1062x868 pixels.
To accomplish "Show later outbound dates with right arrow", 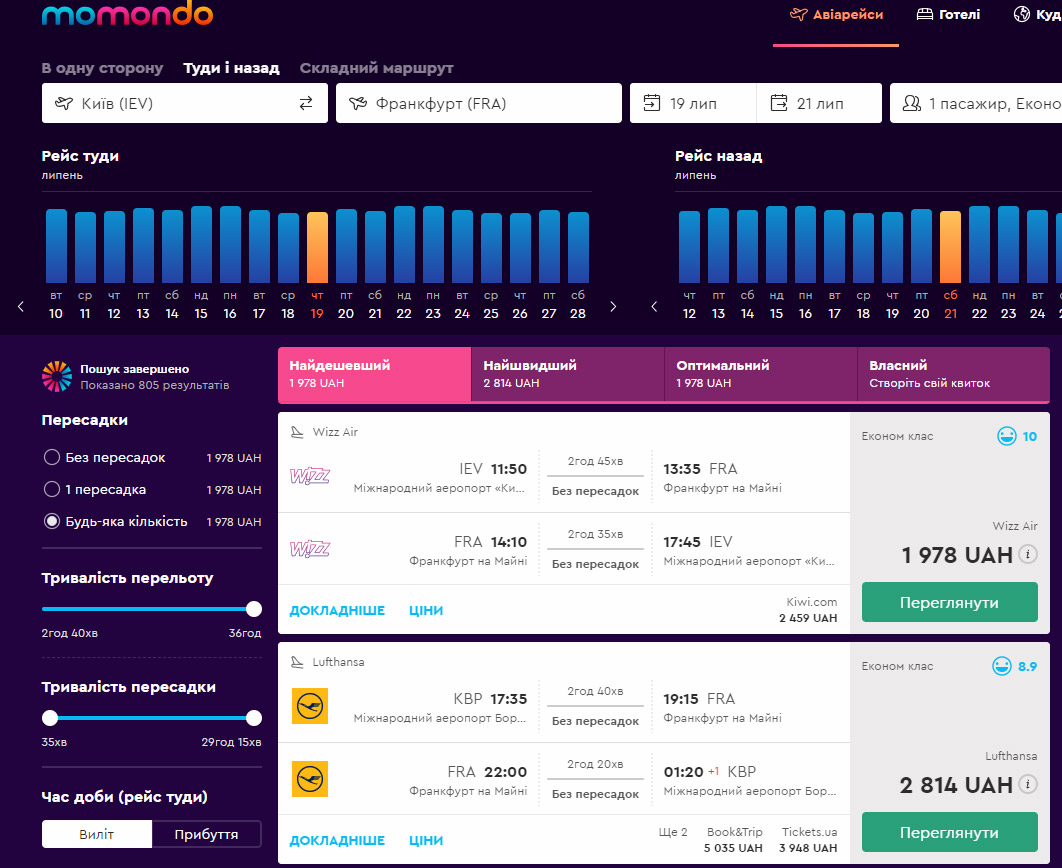I will [x=613, y=307].
